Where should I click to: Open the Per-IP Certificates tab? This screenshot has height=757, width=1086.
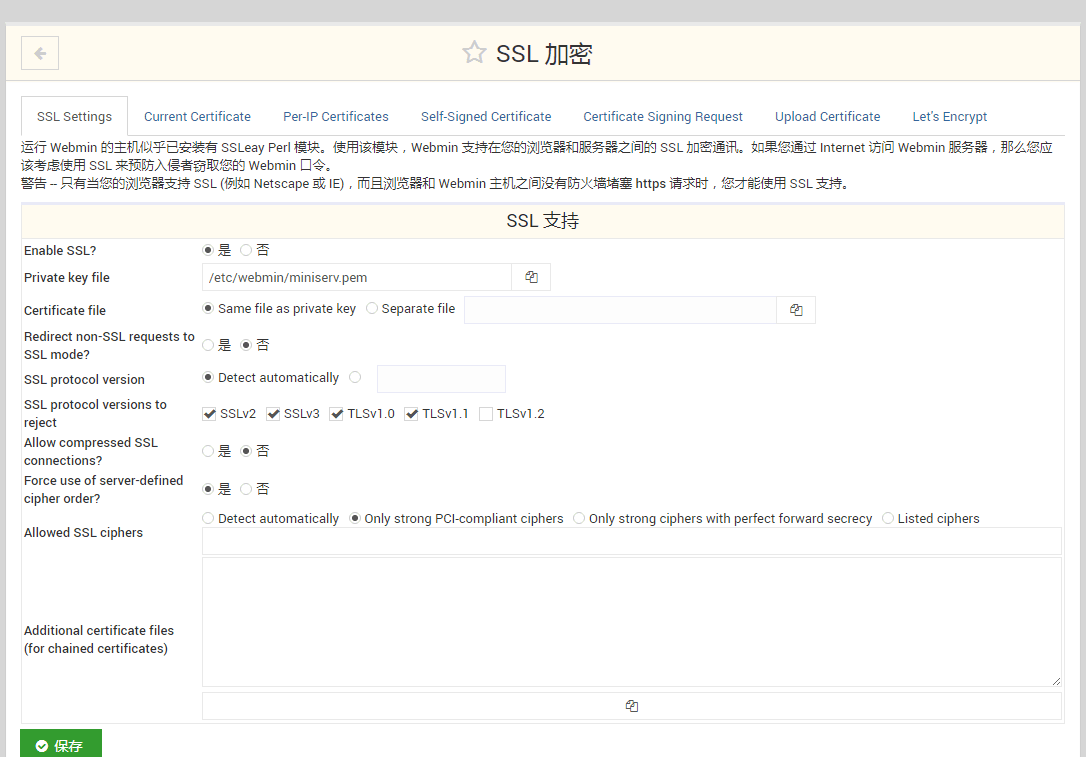[x=336, y=116]
